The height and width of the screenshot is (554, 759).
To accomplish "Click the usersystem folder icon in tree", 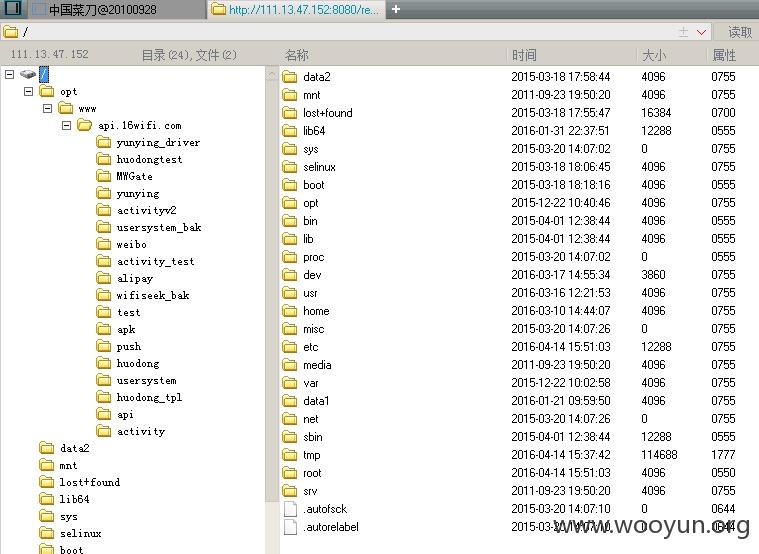I will click(103, 380).
